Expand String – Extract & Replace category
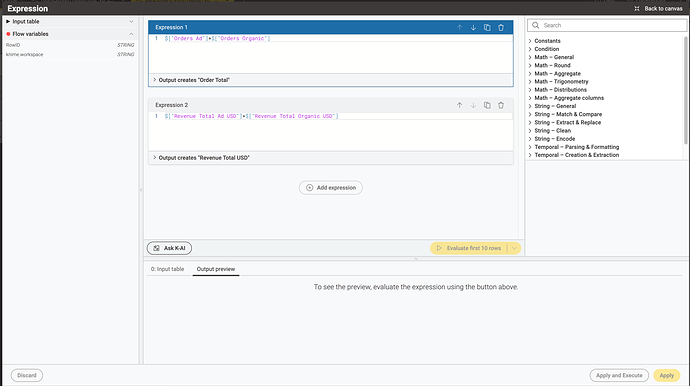Screen dimensions: 690x386 click(x=530, y=122)
